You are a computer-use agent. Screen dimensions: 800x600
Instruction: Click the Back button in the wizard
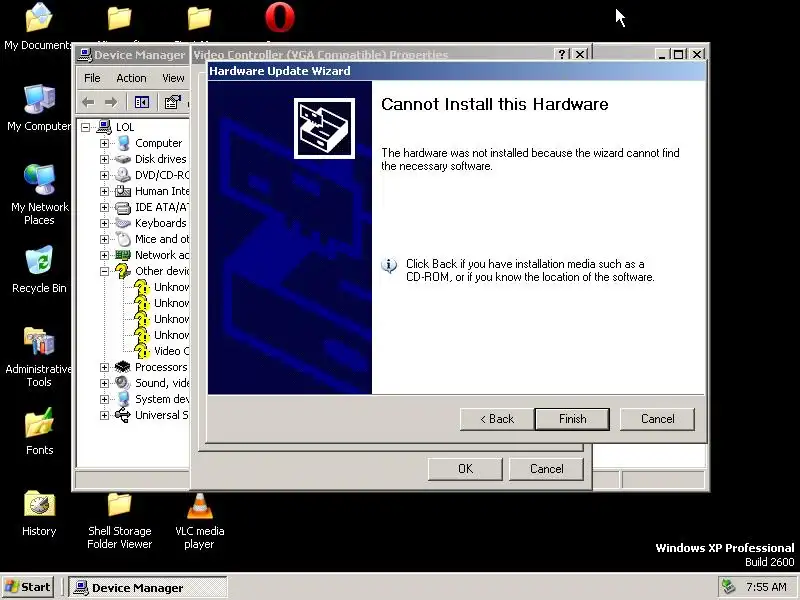click(x=497, y=419)
